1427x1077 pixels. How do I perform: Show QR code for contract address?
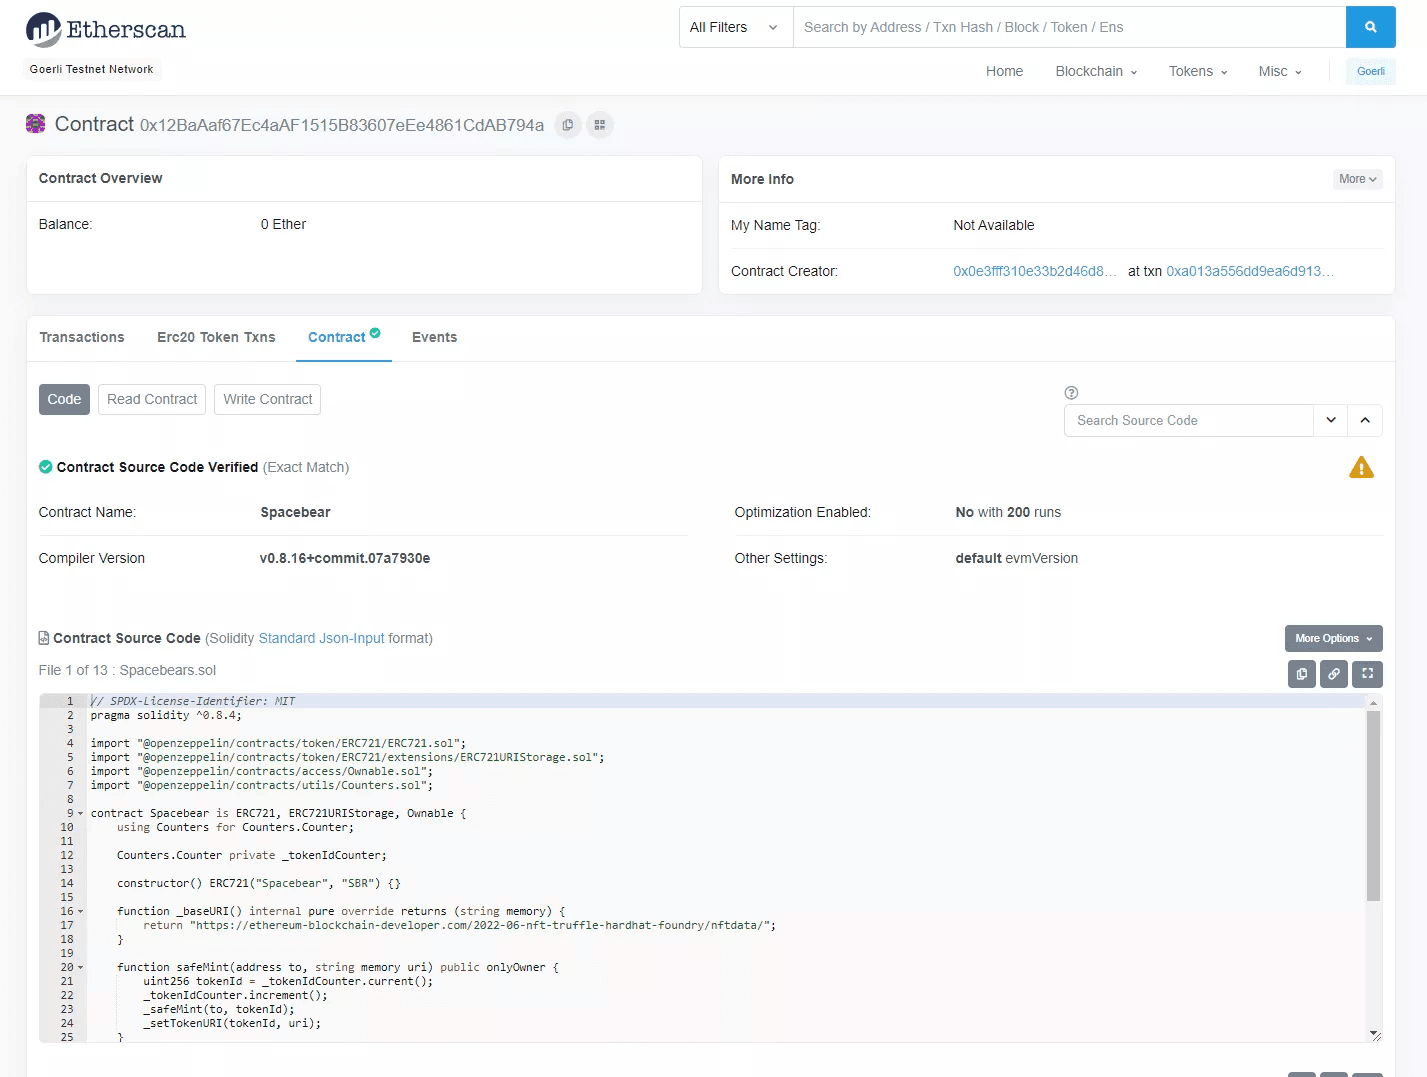click(600, 125)
